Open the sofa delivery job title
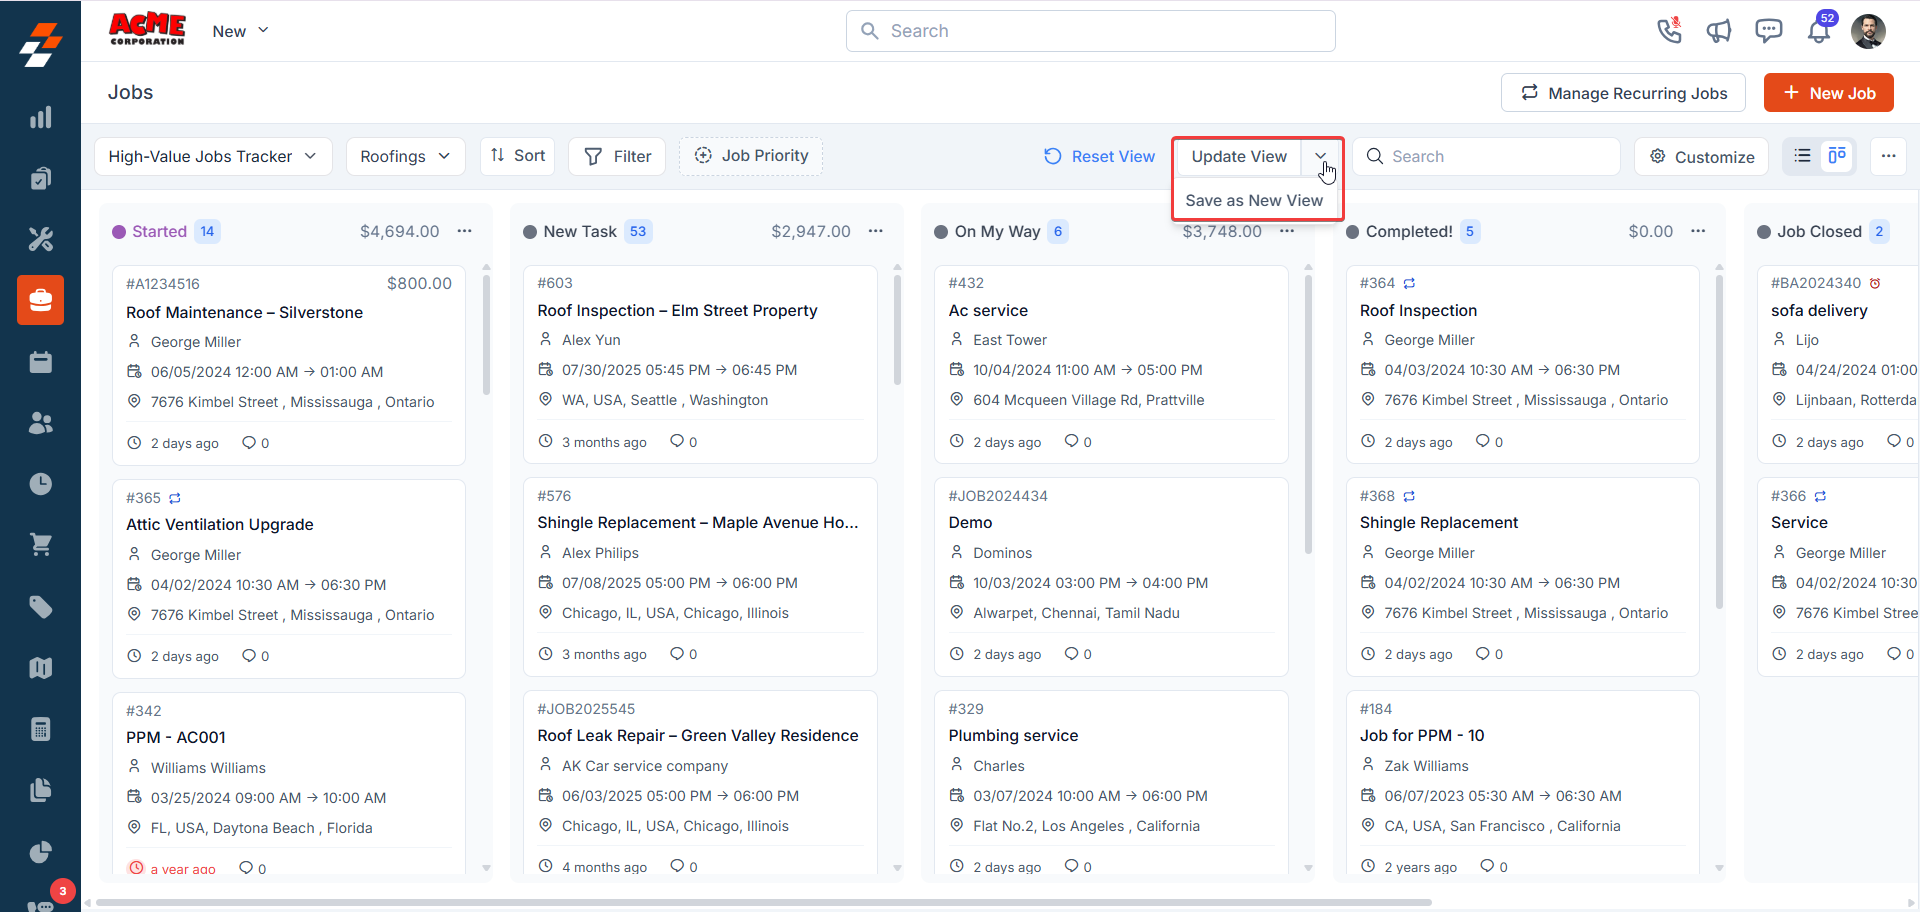Screen dimensions: 1920x912 pyautogui.click(x=1818, y=310)
